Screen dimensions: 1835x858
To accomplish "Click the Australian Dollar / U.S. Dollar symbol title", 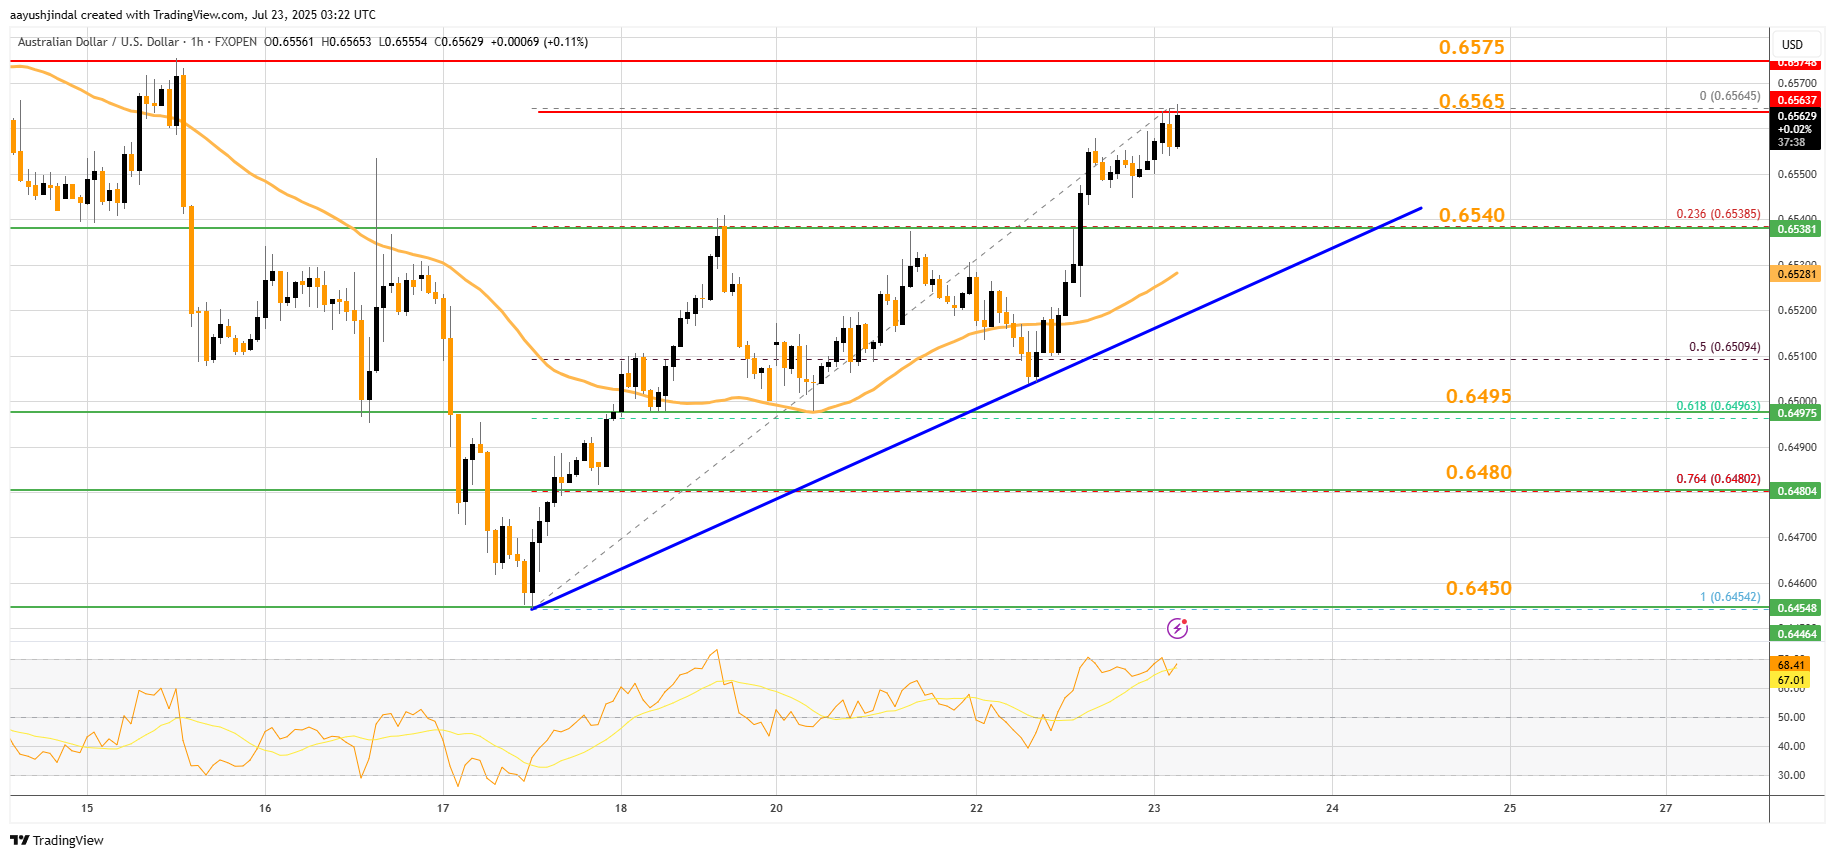I will pos(98,42).
